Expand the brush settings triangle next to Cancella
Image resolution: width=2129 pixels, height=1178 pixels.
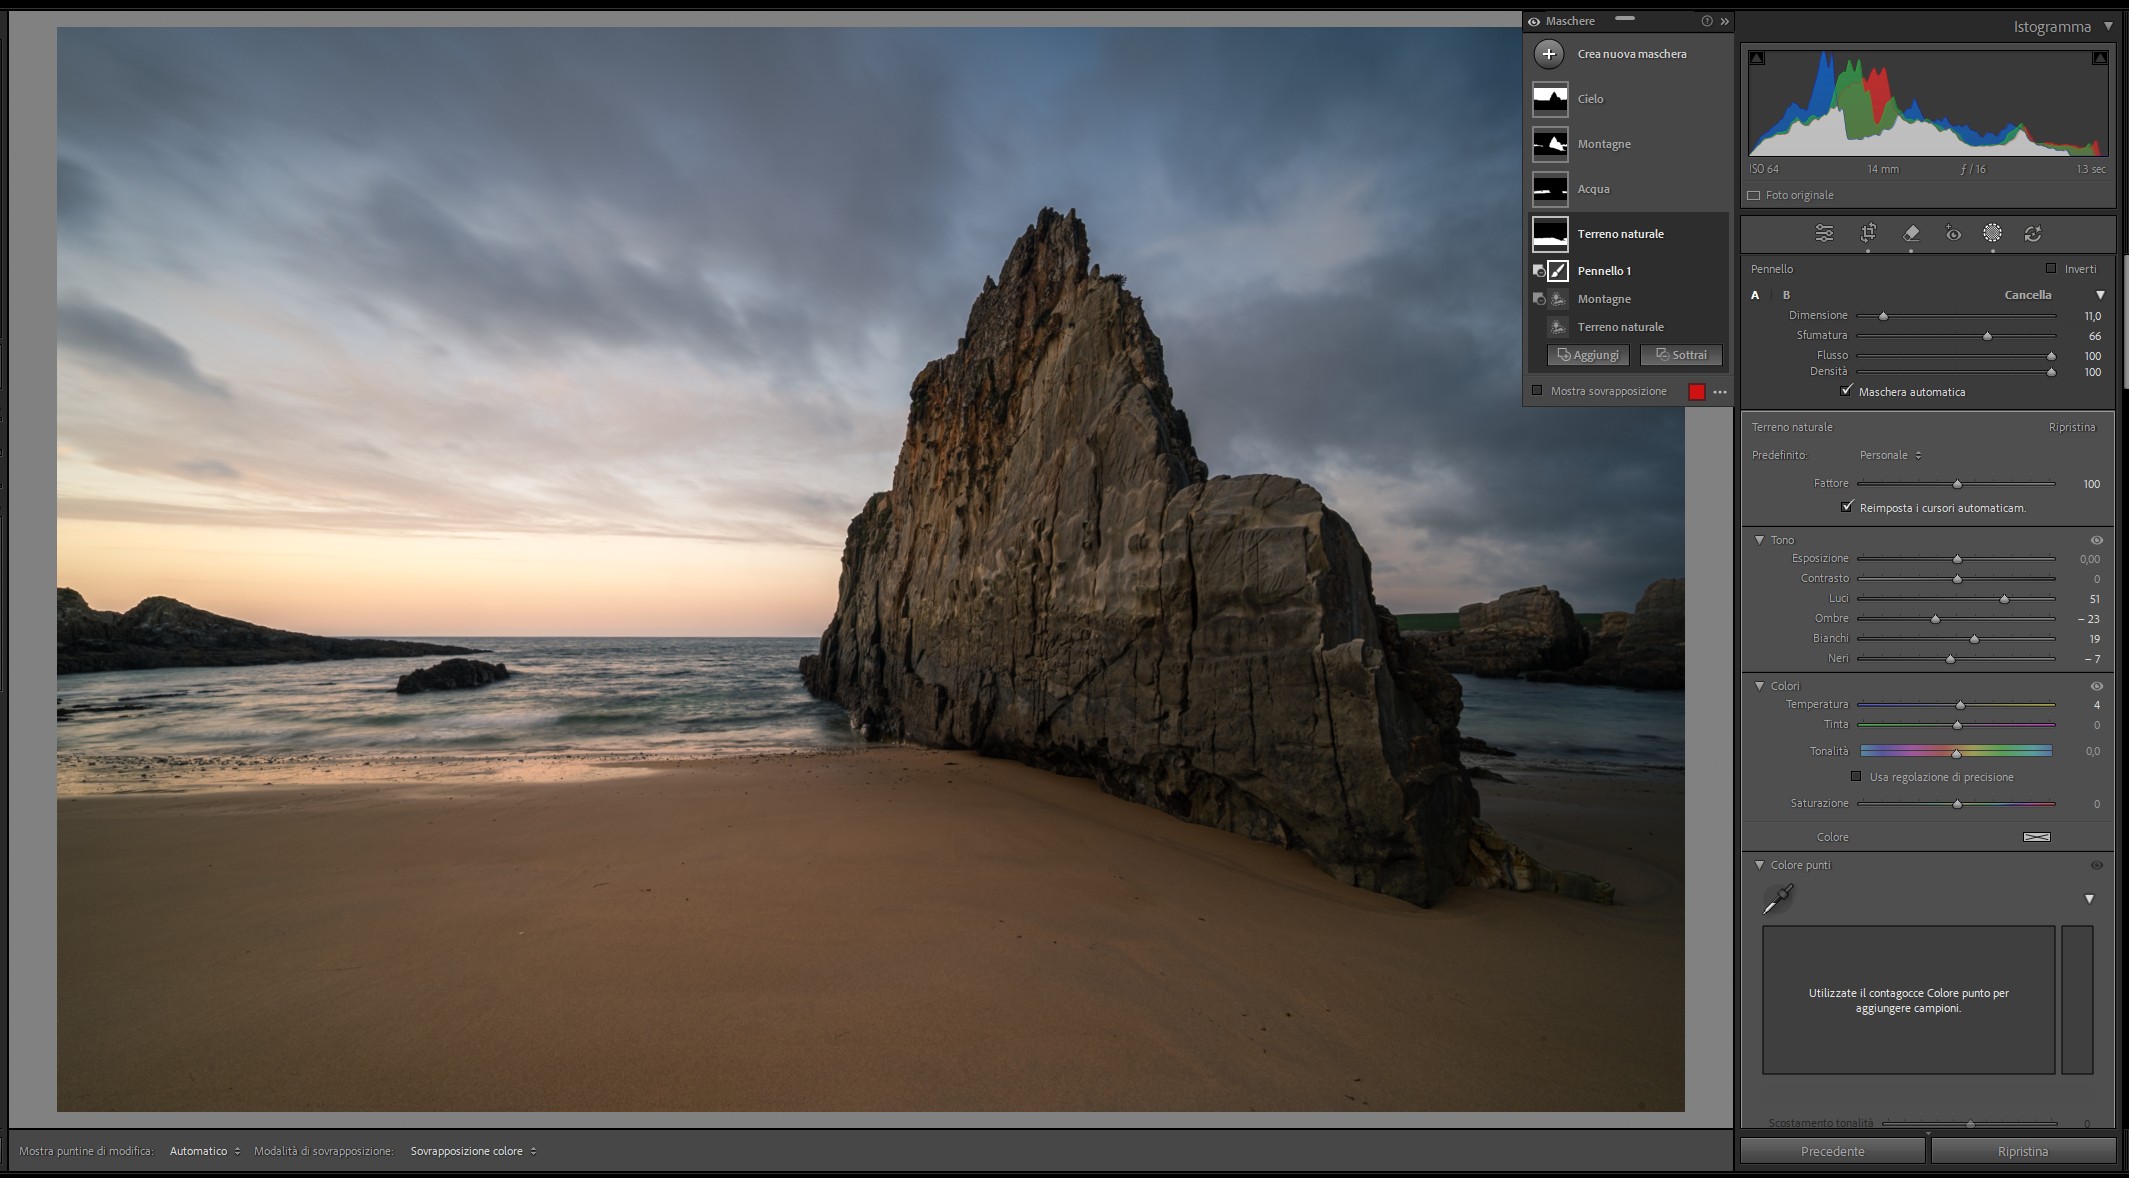[2100, 295]
